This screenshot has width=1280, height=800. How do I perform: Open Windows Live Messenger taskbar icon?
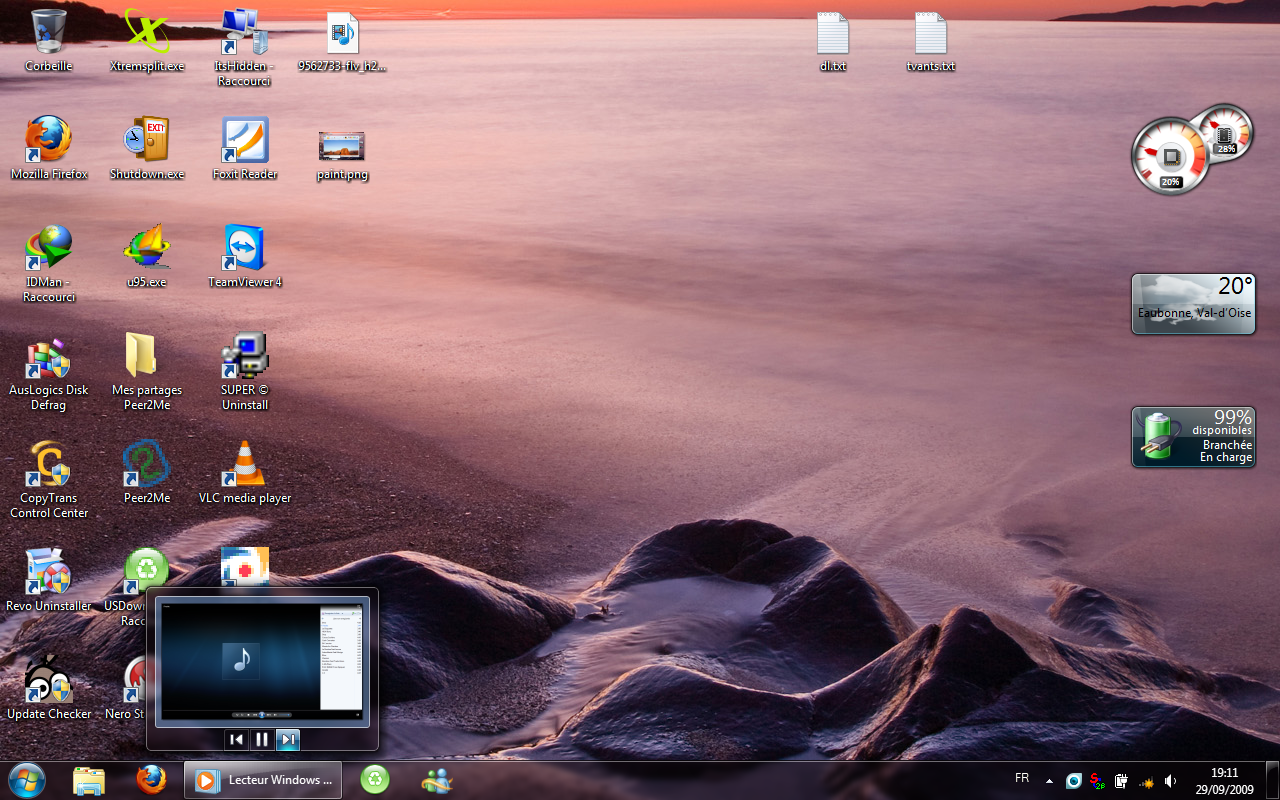(x=437, y=780)
